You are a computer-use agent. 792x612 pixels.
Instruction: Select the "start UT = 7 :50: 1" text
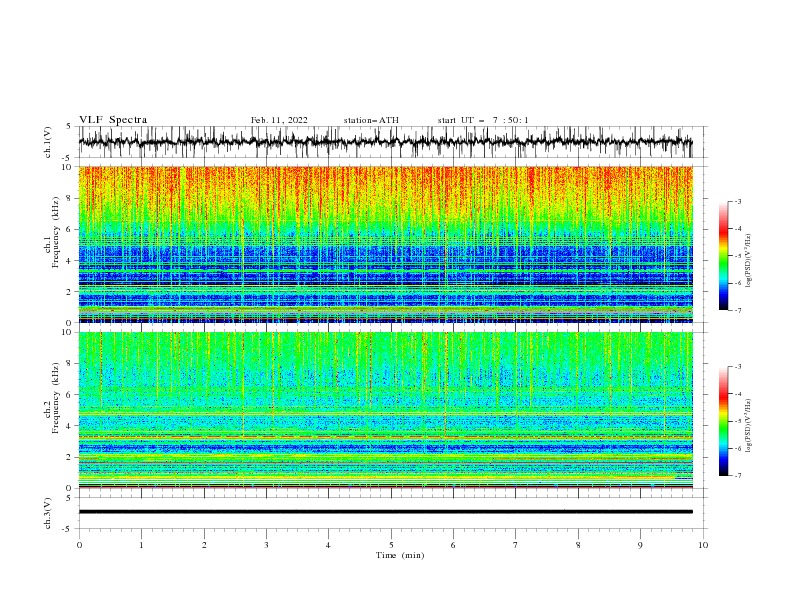click(x=483, y=120)
